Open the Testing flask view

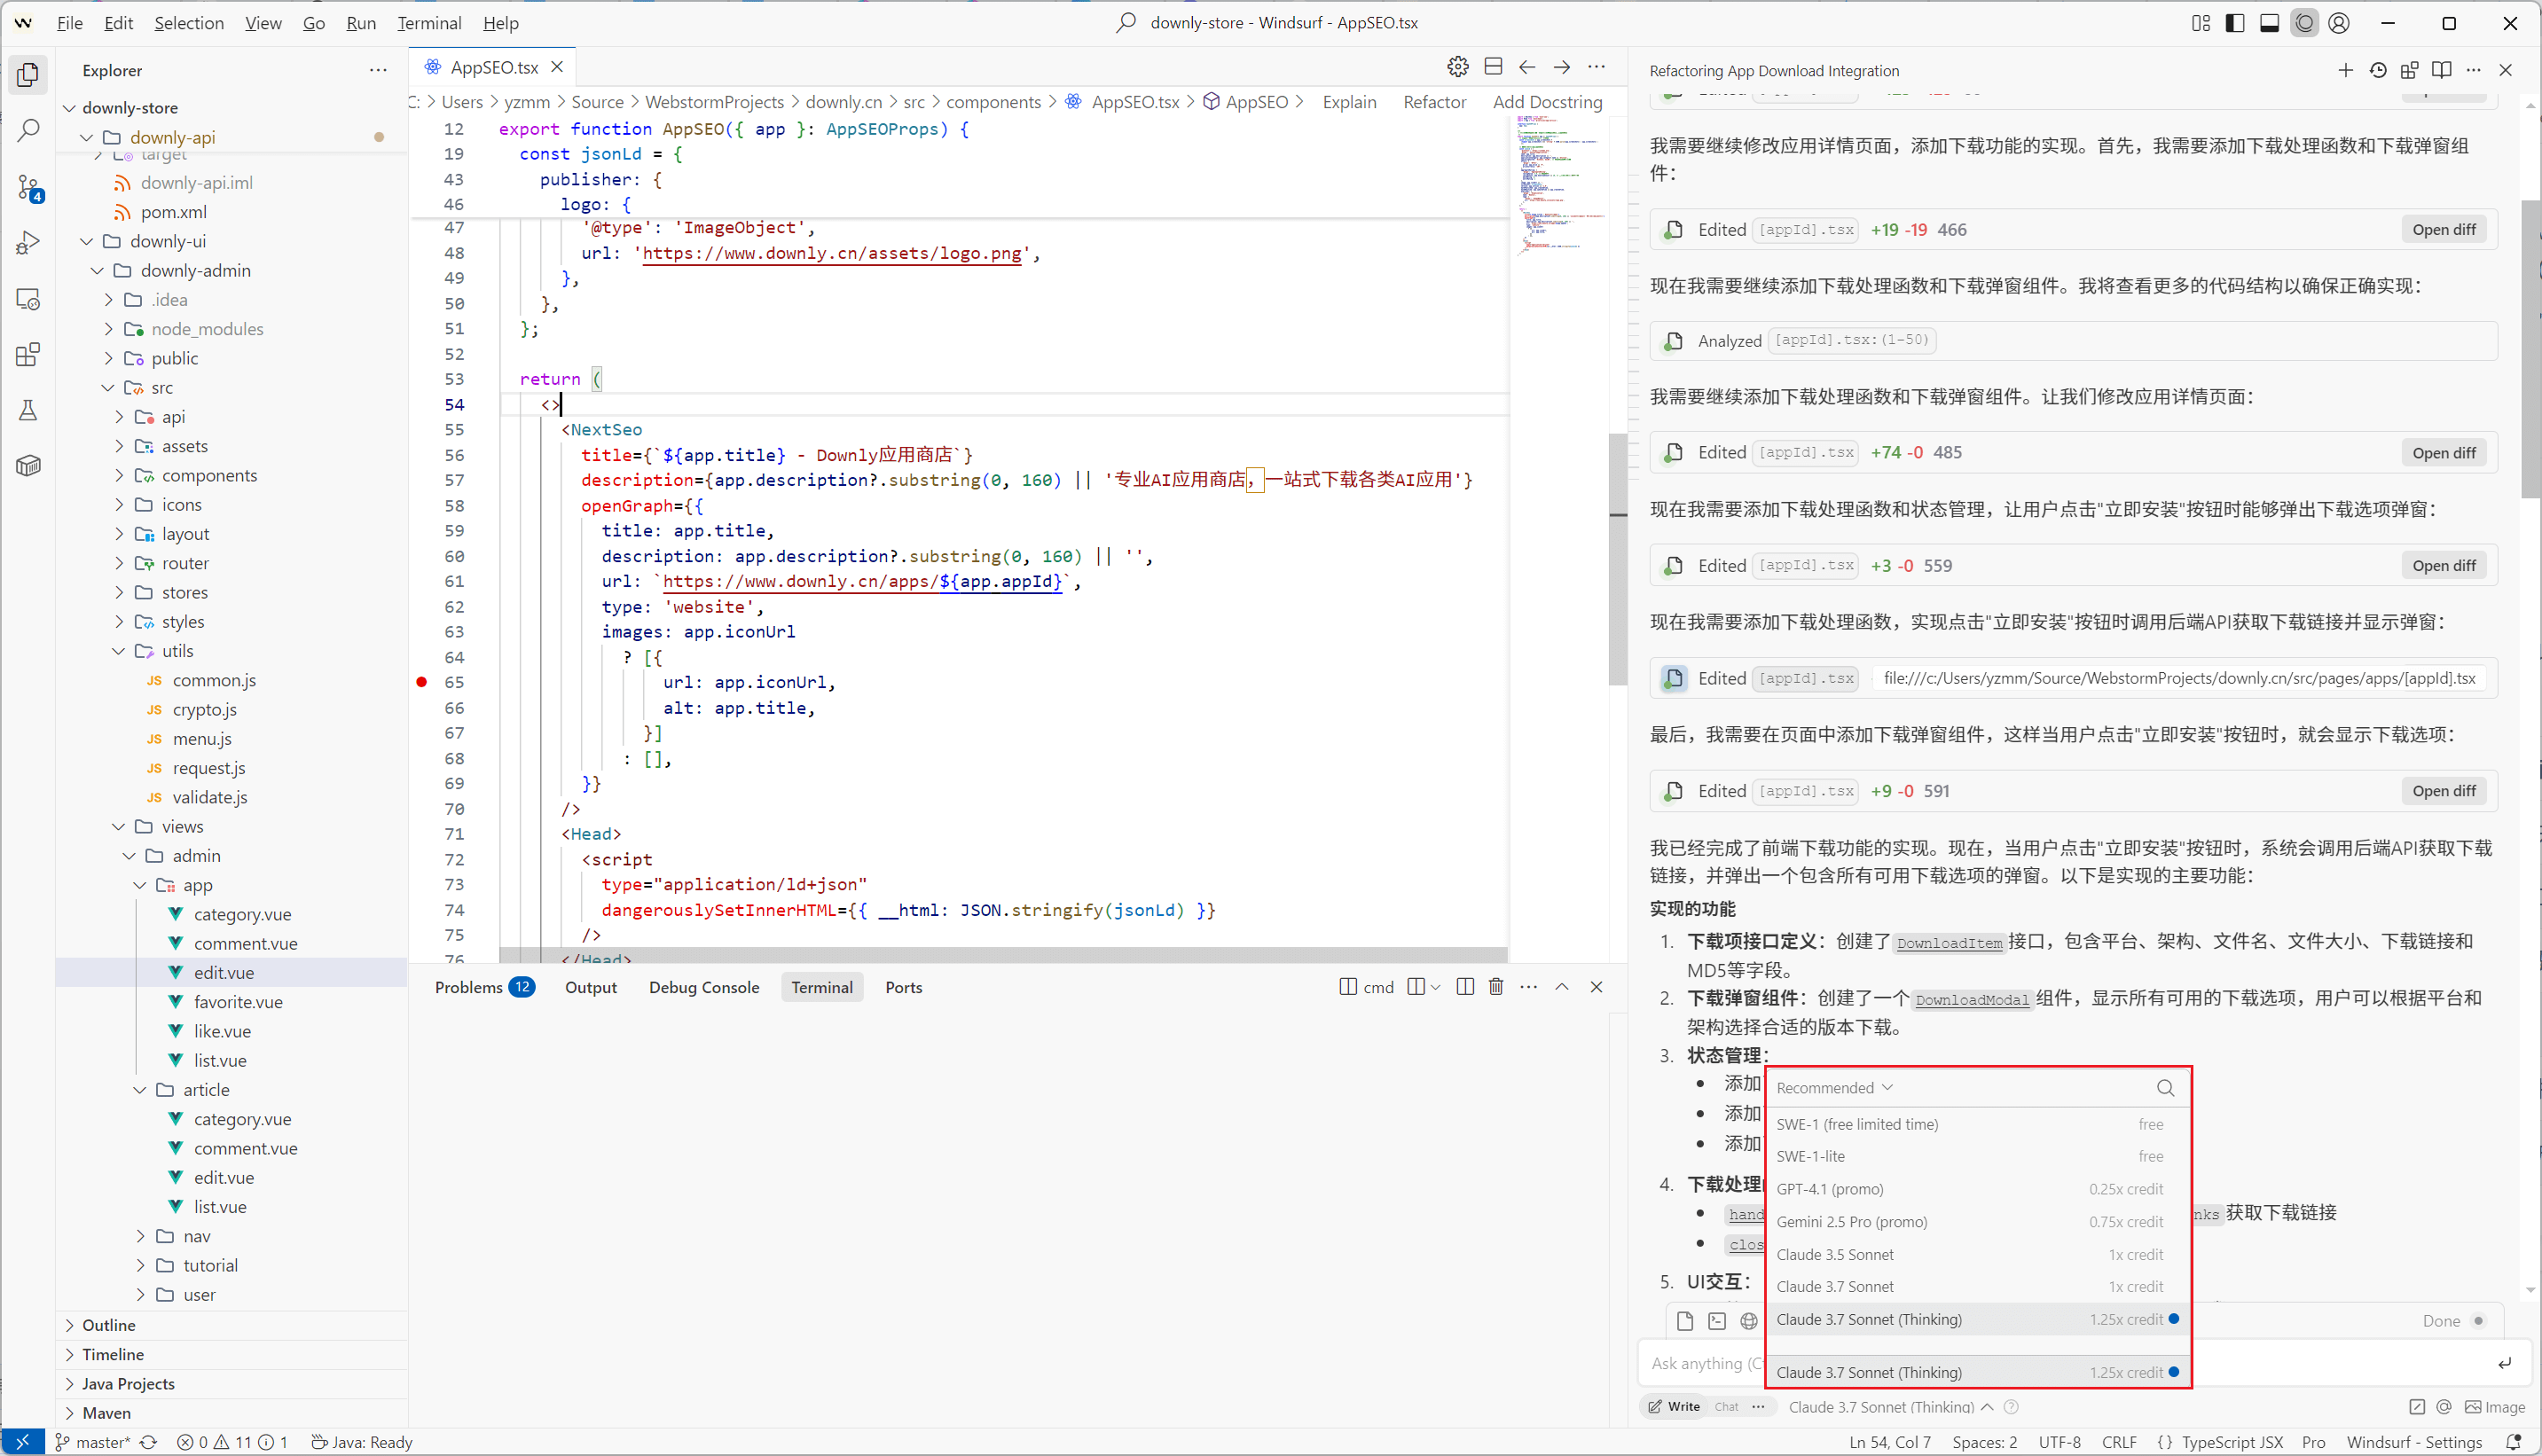click(28, 410)
